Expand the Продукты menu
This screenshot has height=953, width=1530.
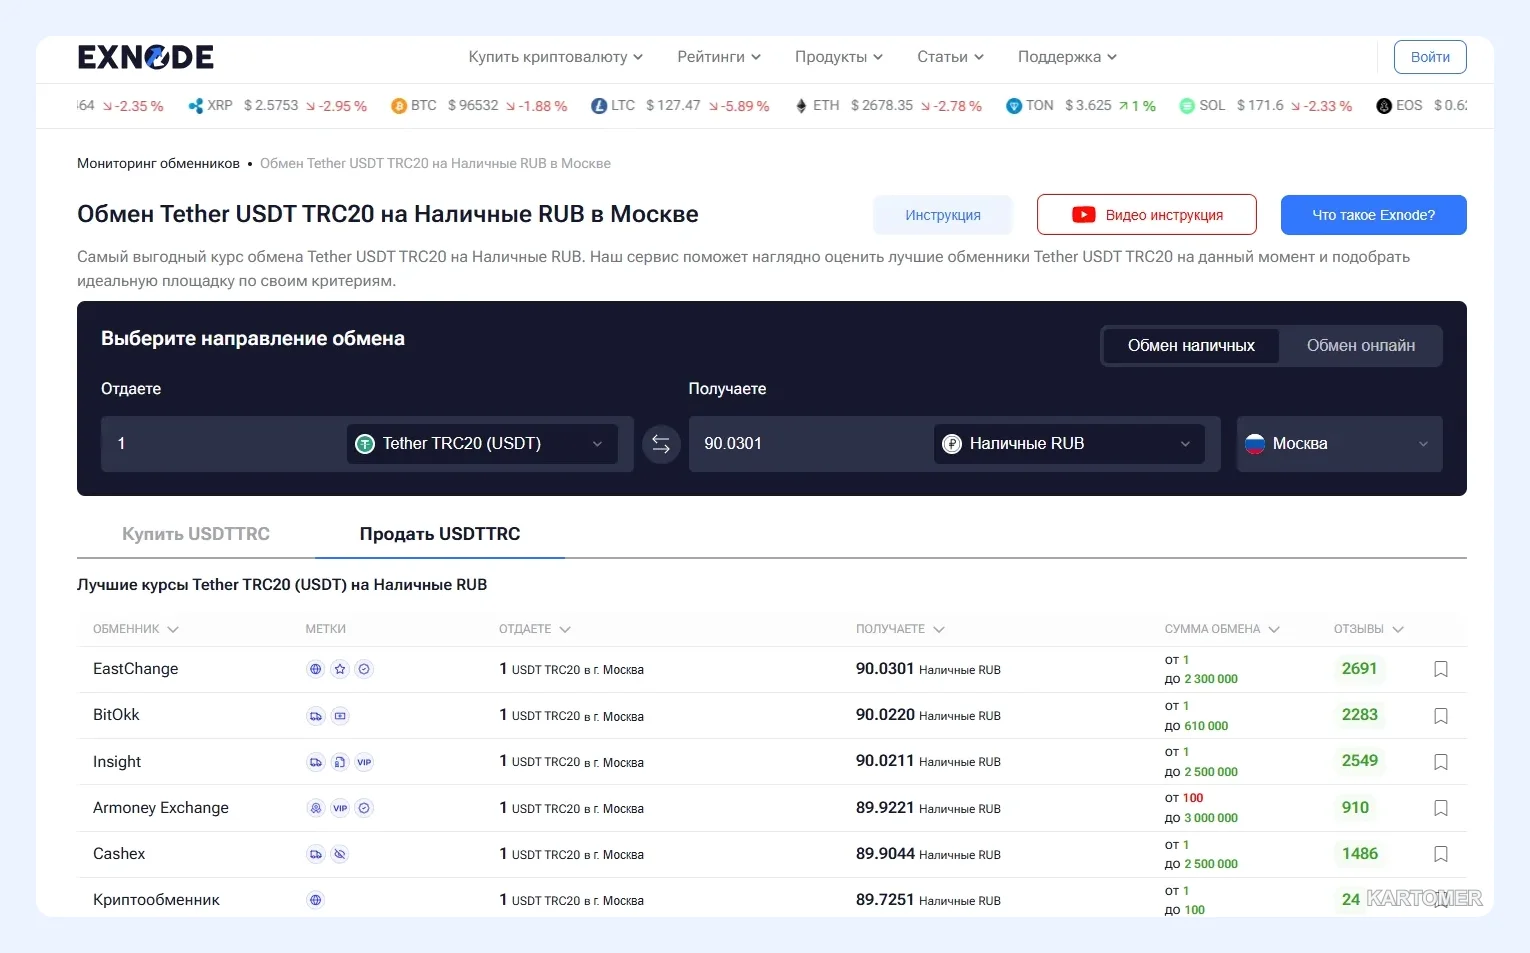pyautogui.click(x=839, y=57)
